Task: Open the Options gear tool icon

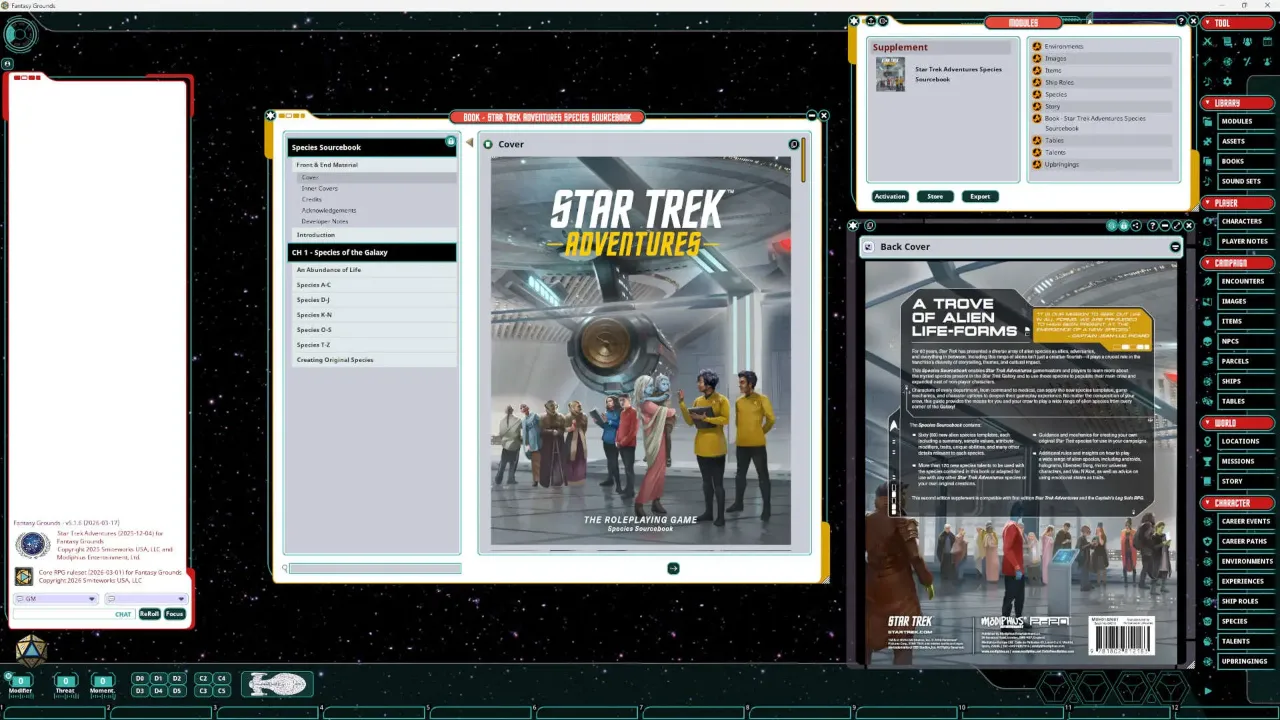Action: point(1228,81)
